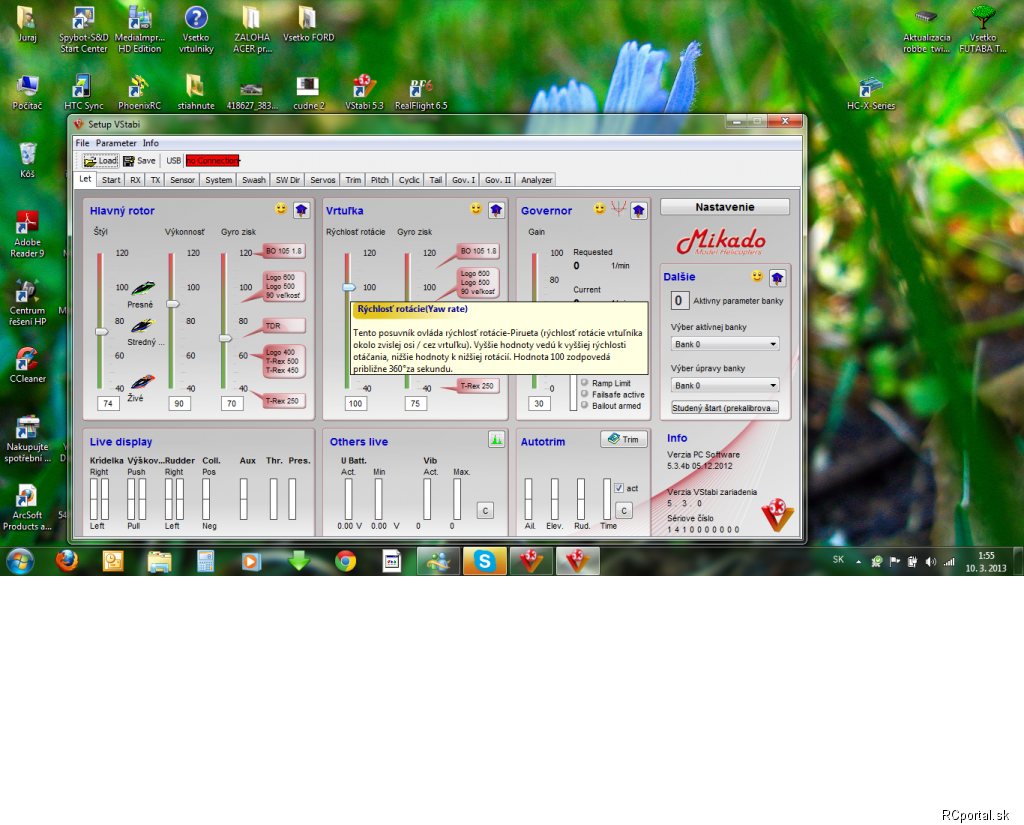This screenshot has width=1024, height=825.
Task: Click the Nastavenie button
Action: point(725,207)
